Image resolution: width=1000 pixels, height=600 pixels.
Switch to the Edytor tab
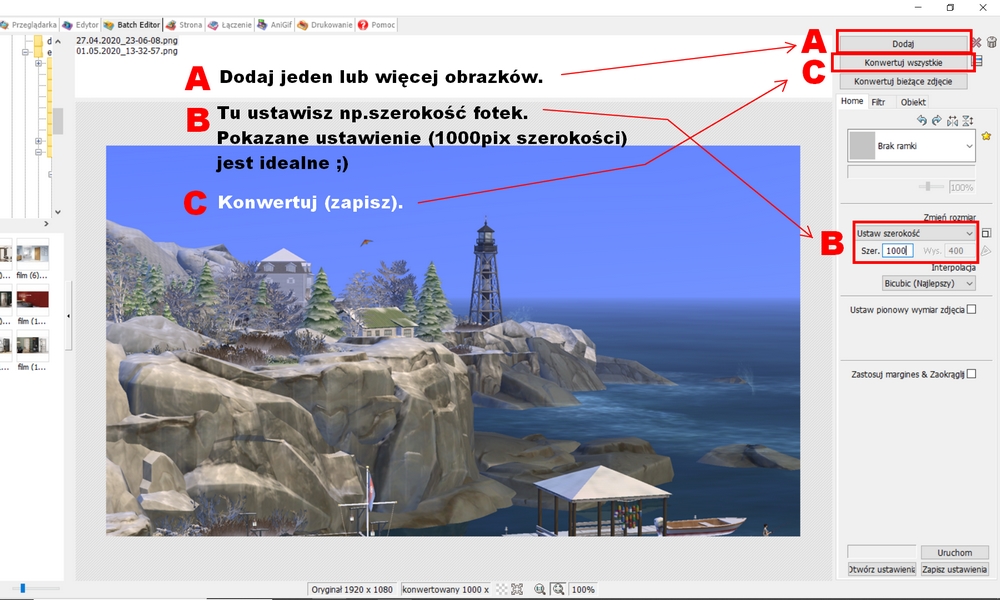point(80,25)
